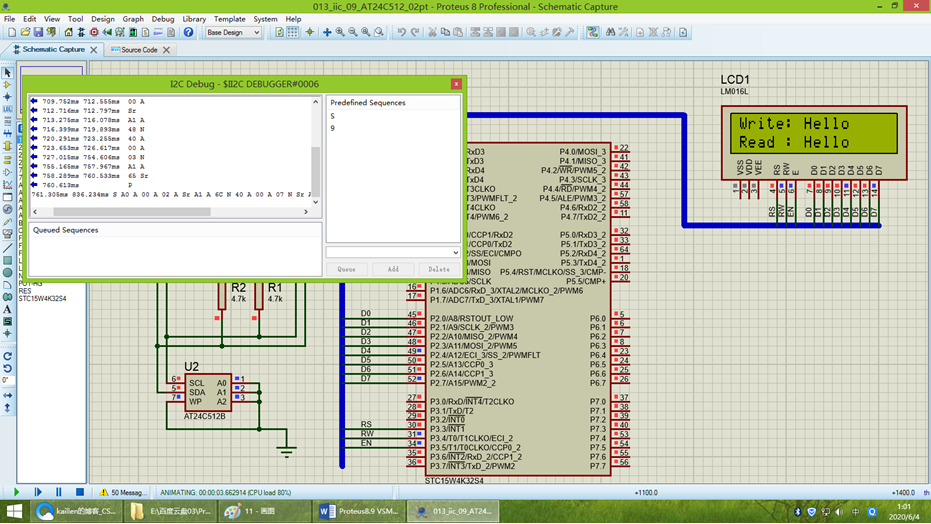Click the pan/center view cross-arrows icon
This screenshot has height=524, width=931.
point(327,33)
